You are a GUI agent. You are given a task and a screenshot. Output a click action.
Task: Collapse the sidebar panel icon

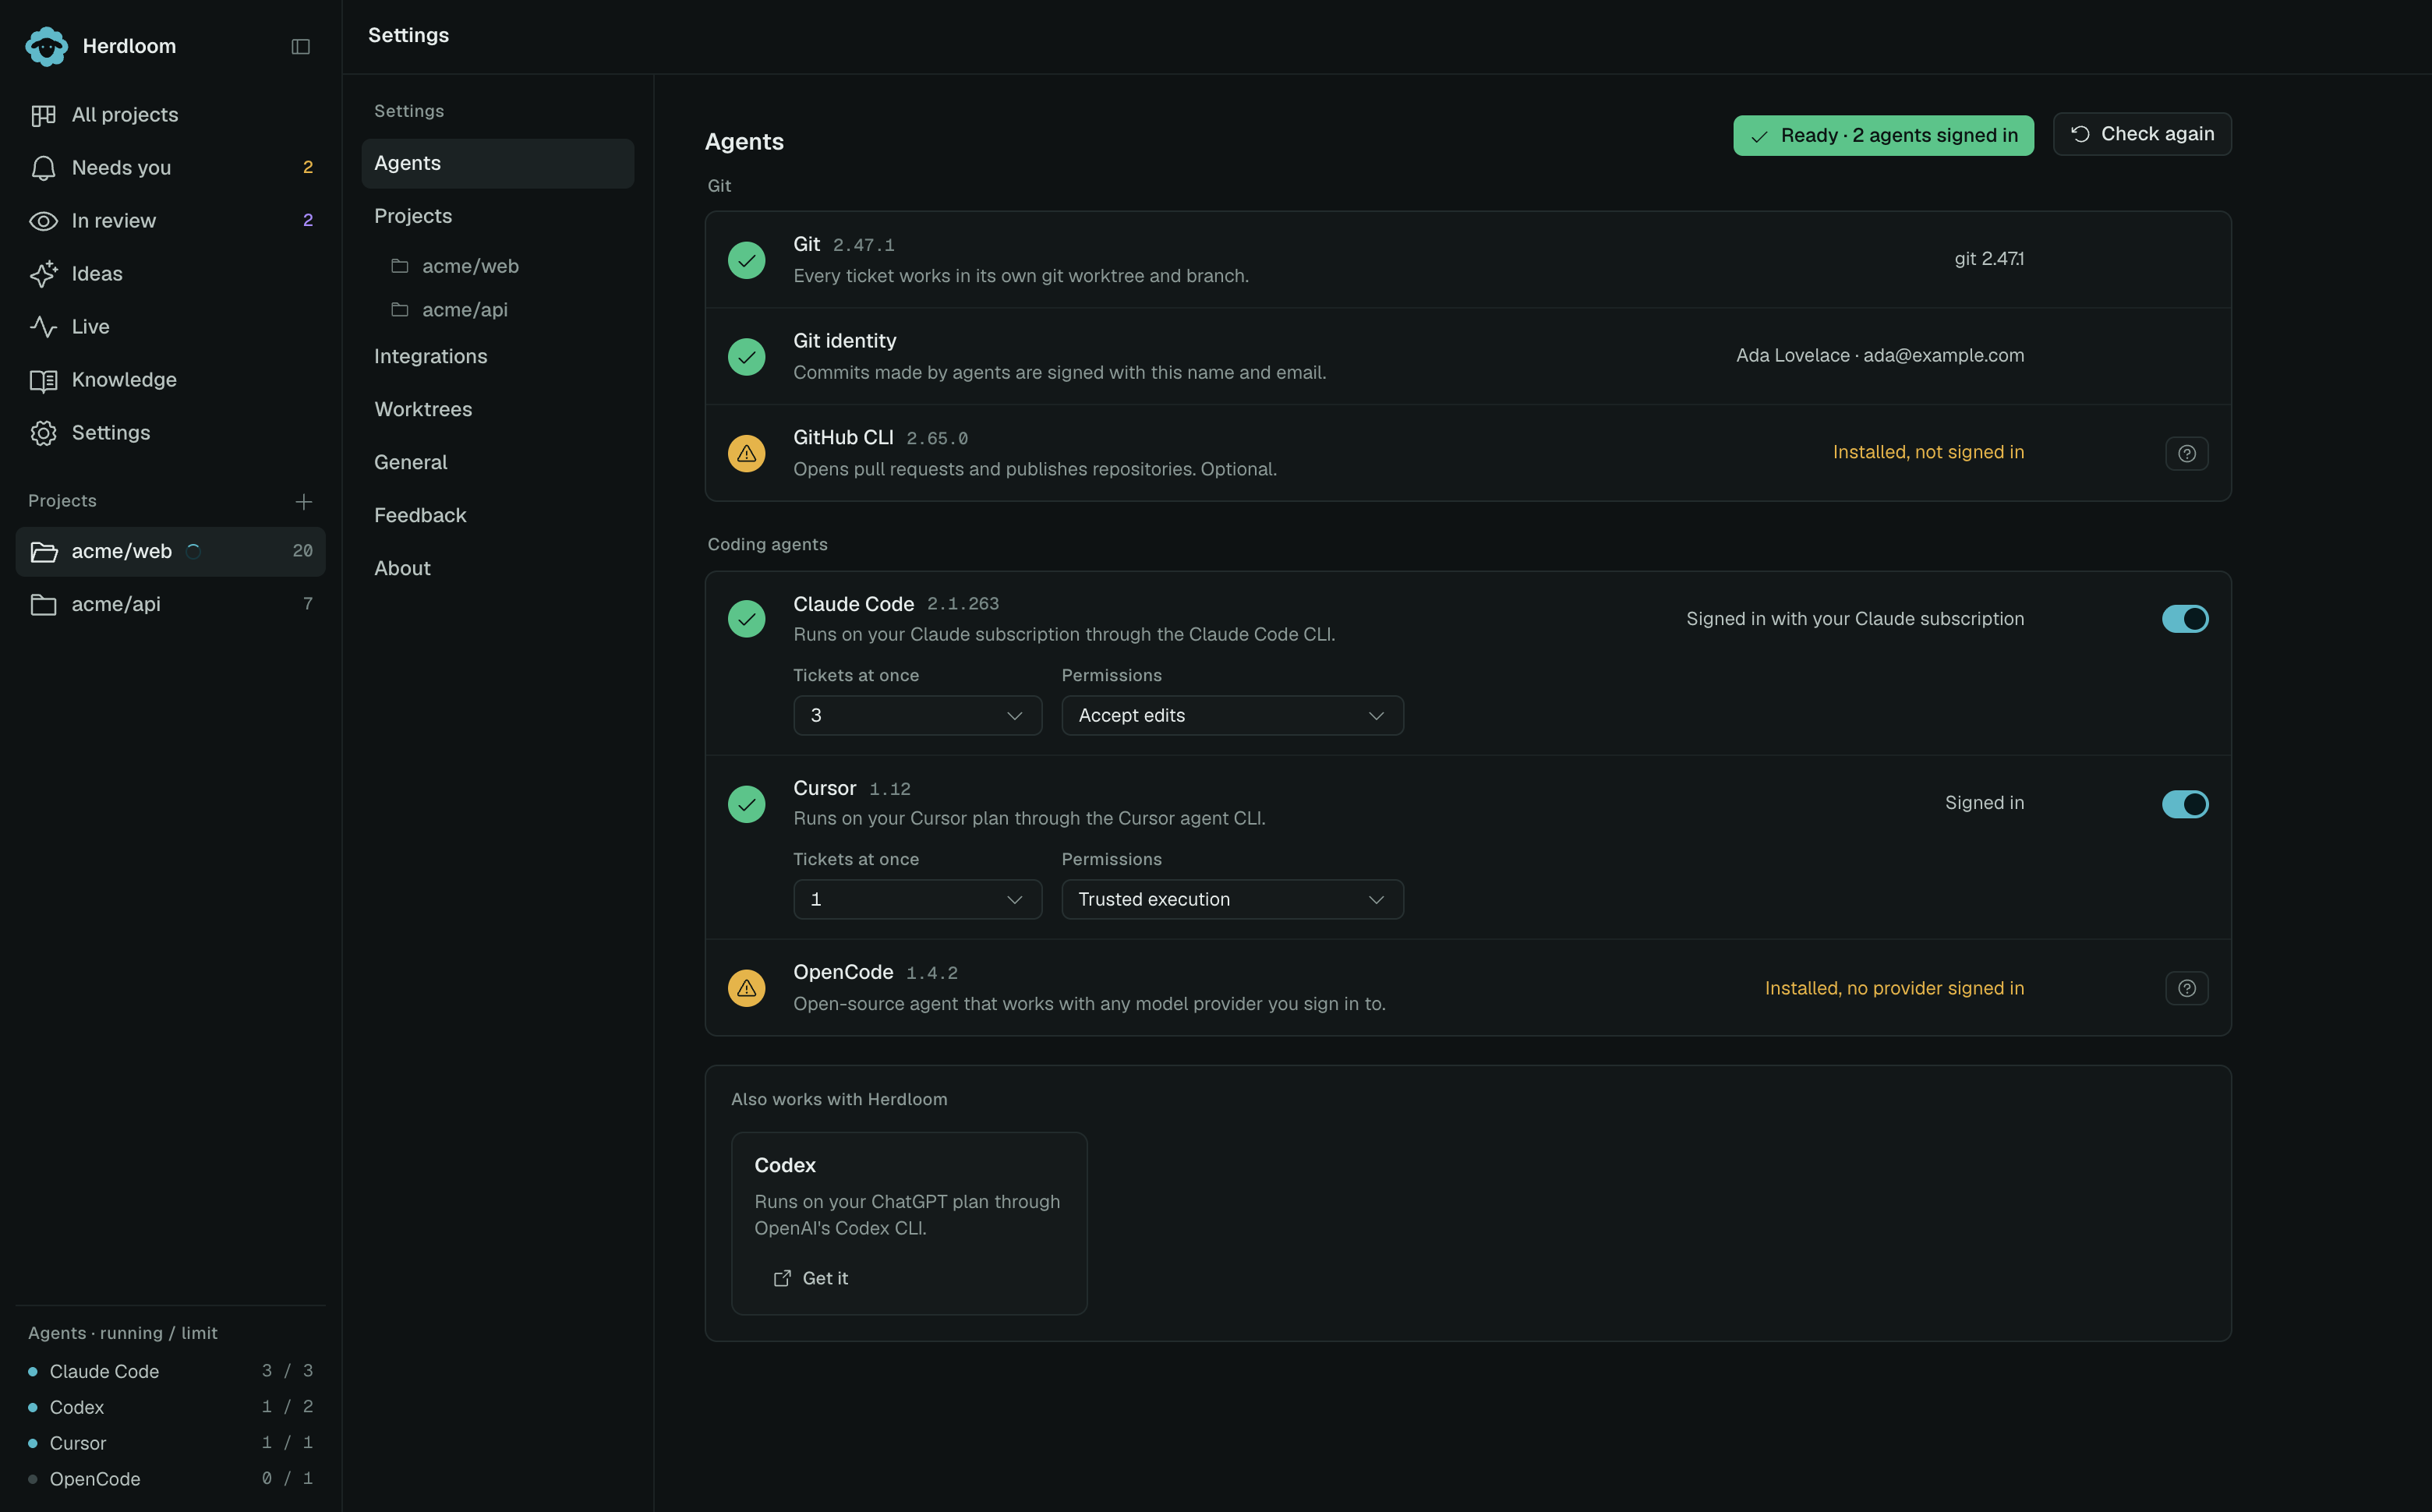(300, 47)
